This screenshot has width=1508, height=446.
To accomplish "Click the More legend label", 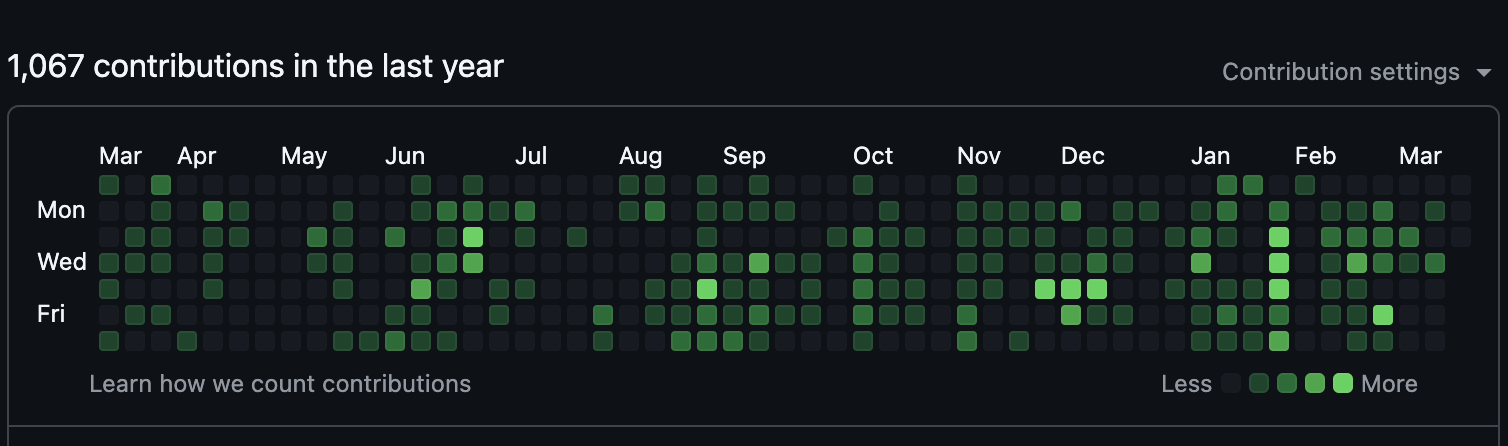I will pyautogui.click(x=1389, y=384).
